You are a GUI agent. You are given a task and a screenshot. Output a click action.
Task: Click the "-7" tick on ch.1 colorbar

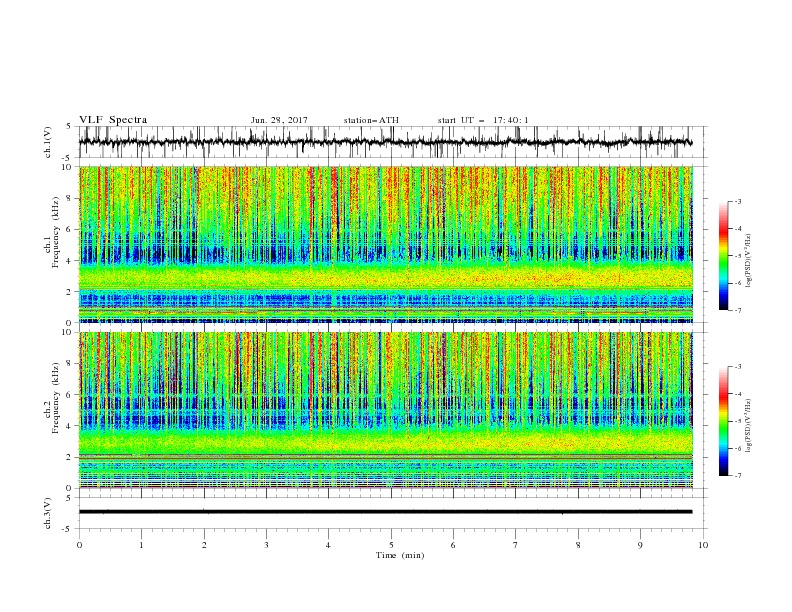[x=738, y=310]
